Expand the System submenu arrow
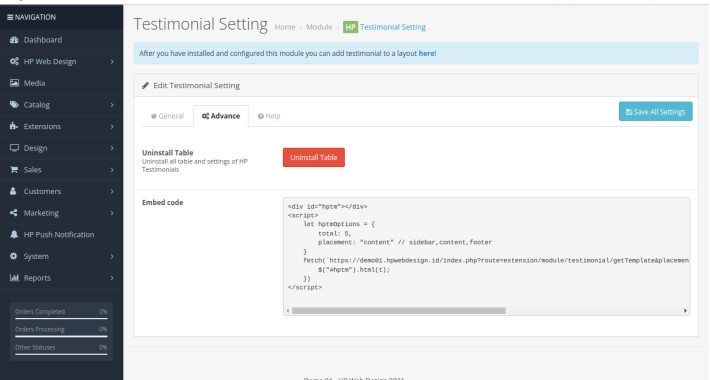710x380 pixels. (x=112, y=256)
